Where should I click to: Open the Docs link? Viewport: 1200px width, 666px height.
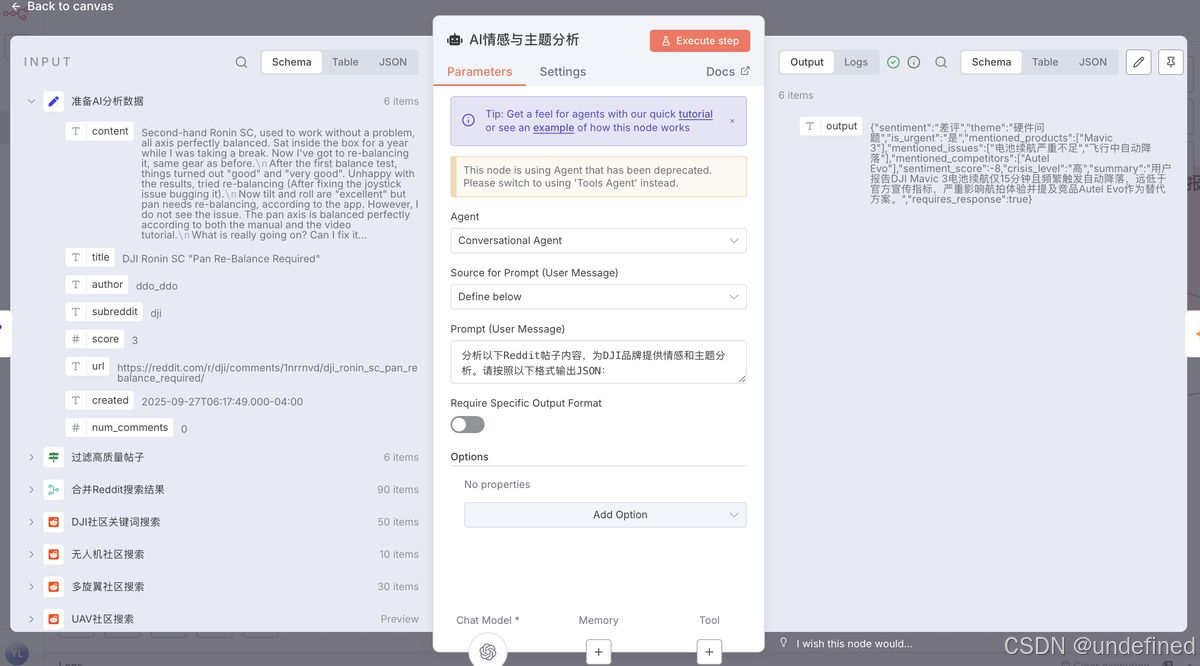pyautogui.click(x=726, y=71)
